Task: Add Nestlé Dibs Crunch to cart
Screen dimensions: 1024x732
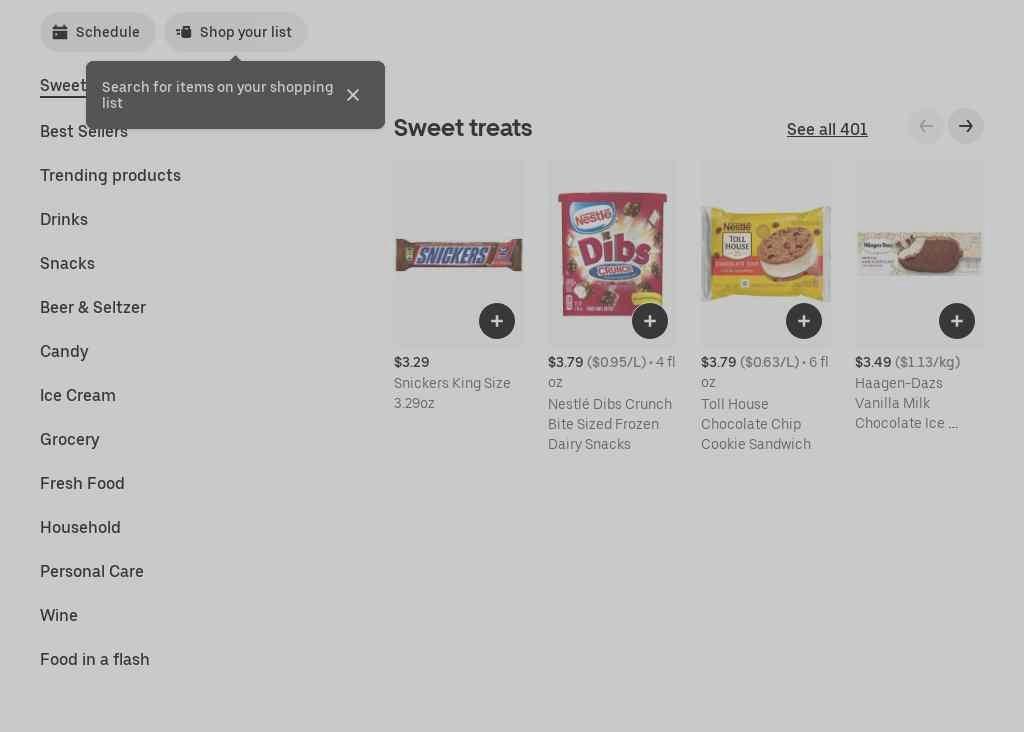Action: (x=650, y=321)
